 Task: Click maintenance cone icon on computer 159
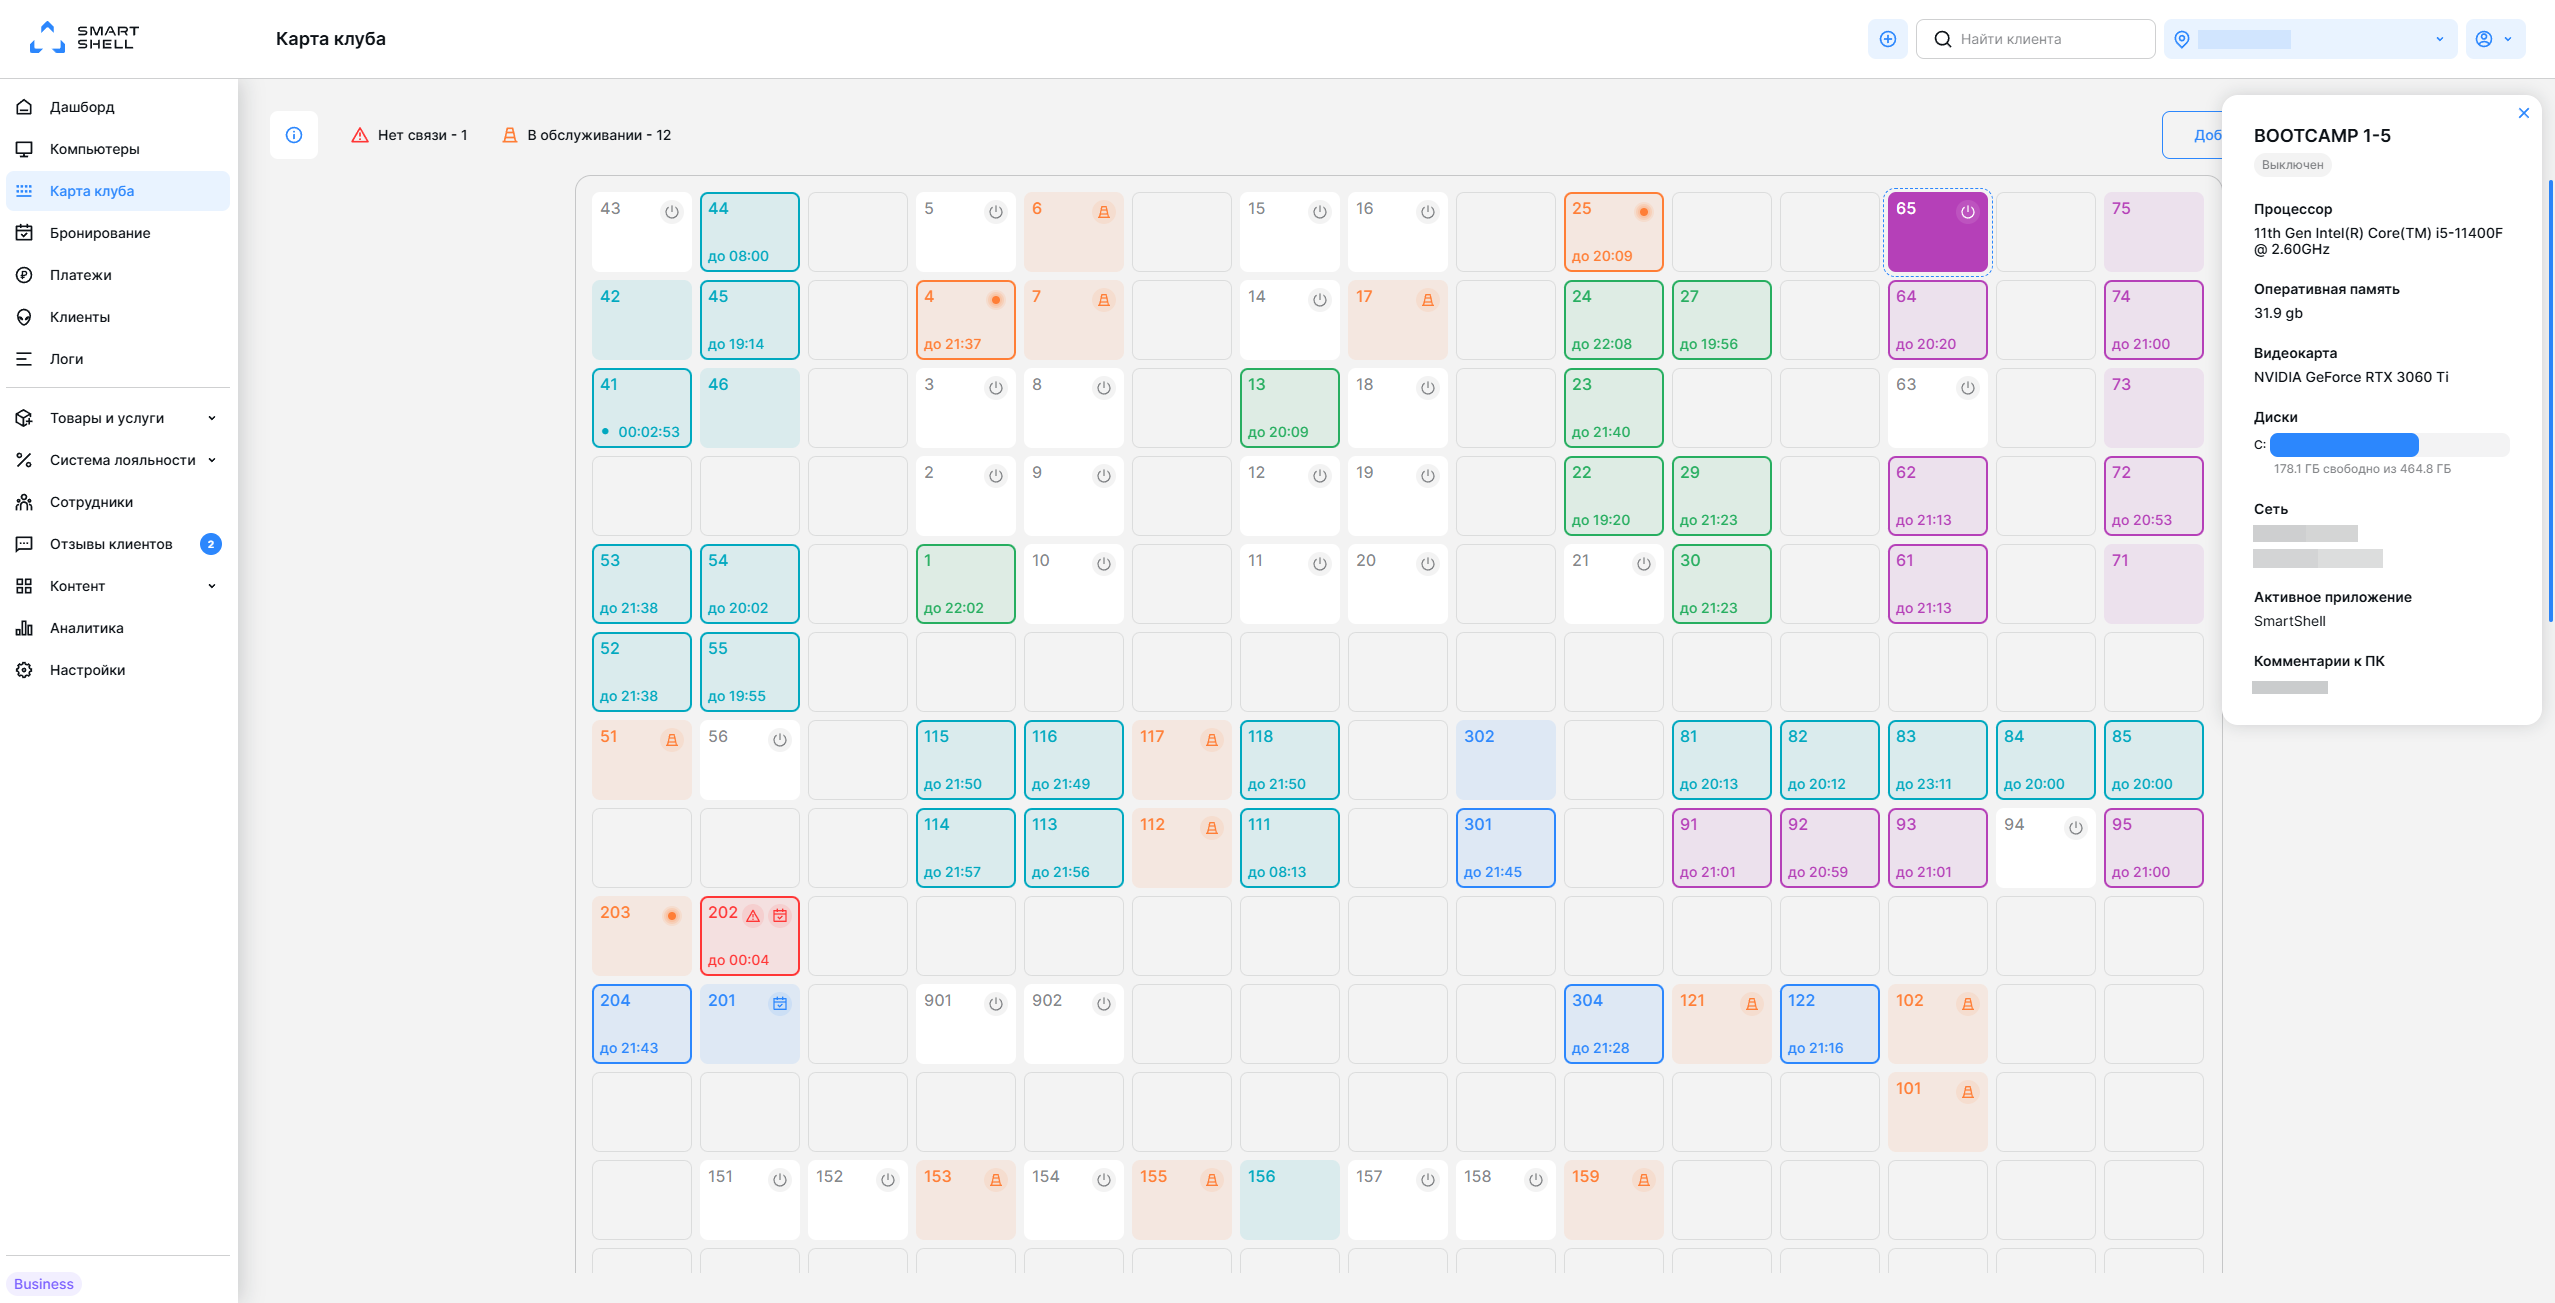tap(1643, 1180)
